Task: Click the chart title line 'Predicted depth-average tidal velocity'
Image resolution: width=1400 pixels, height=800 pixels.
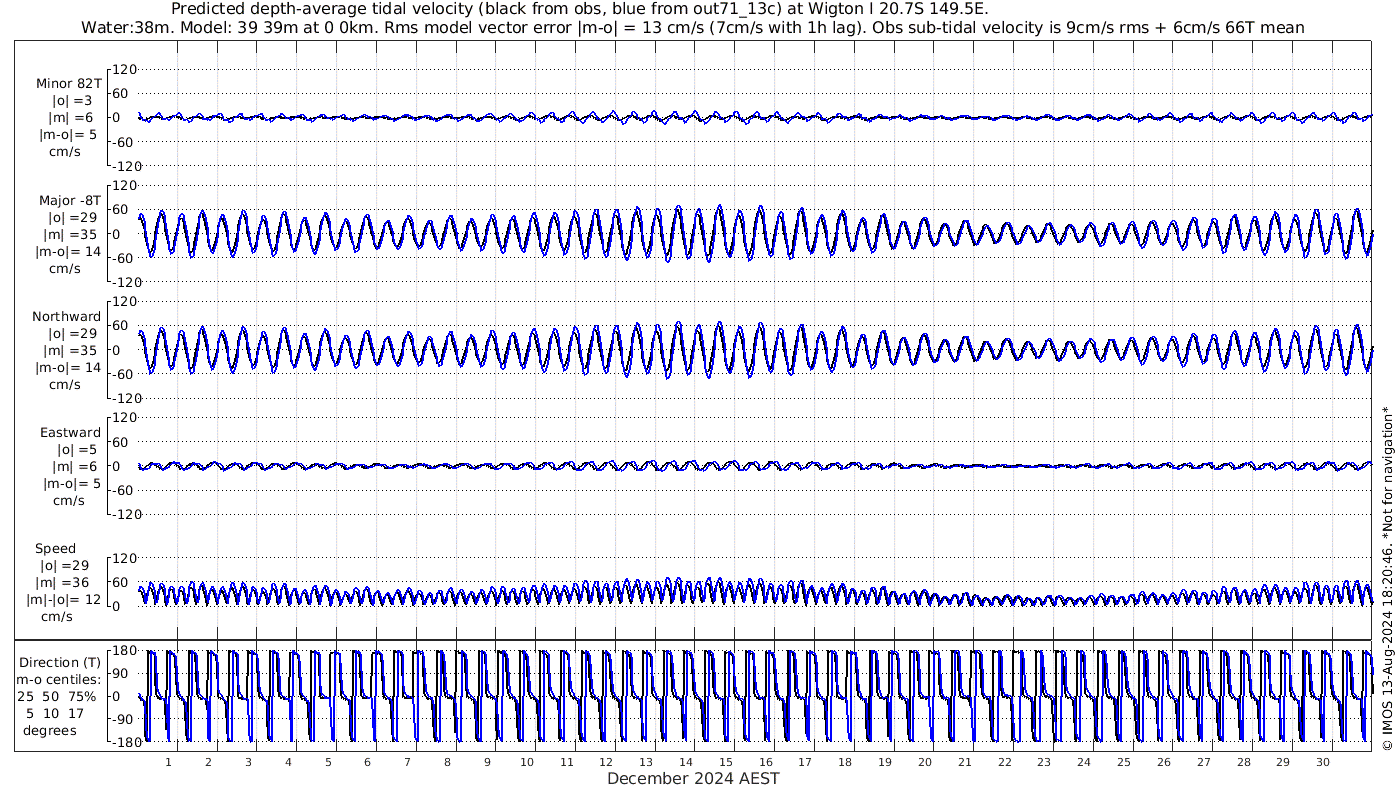Action: (578, 9)
